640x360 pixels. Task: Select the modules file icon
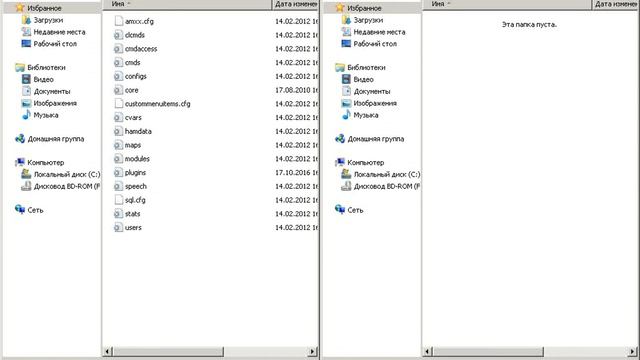tap(118, 159)
